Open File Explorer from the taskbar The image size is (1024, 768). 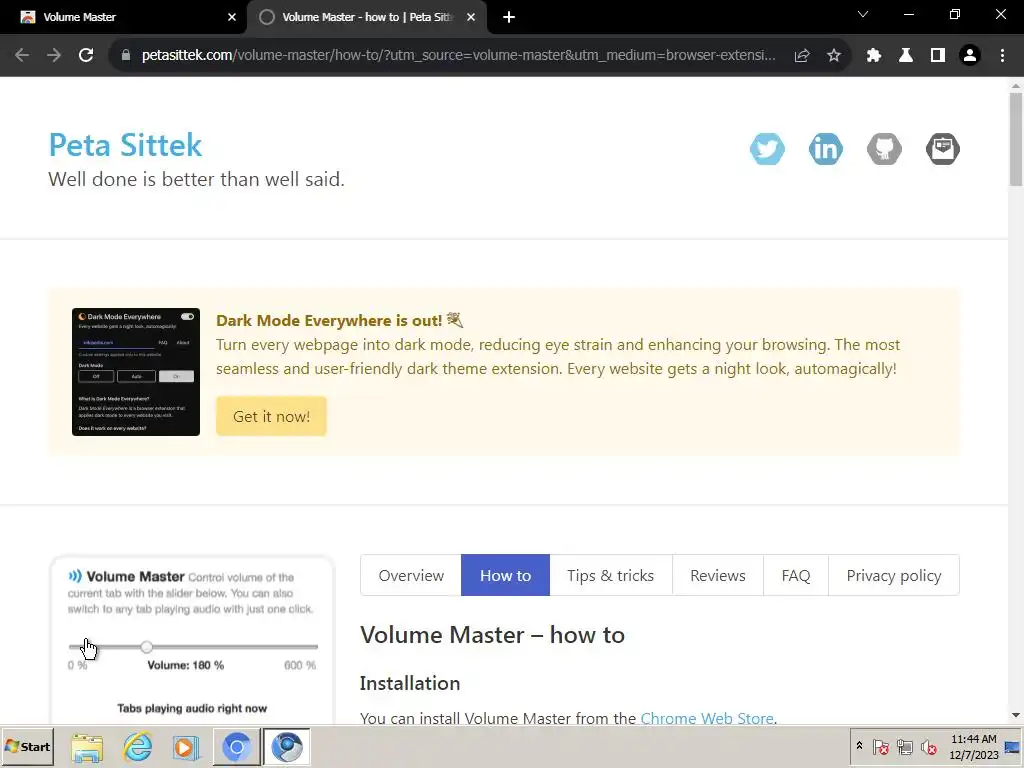point(88,747)
